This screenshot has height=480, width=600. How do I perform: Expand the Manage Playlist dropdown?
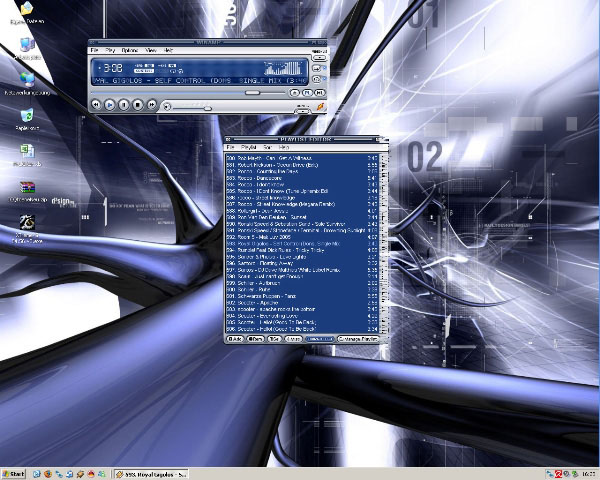coord(356,338)
